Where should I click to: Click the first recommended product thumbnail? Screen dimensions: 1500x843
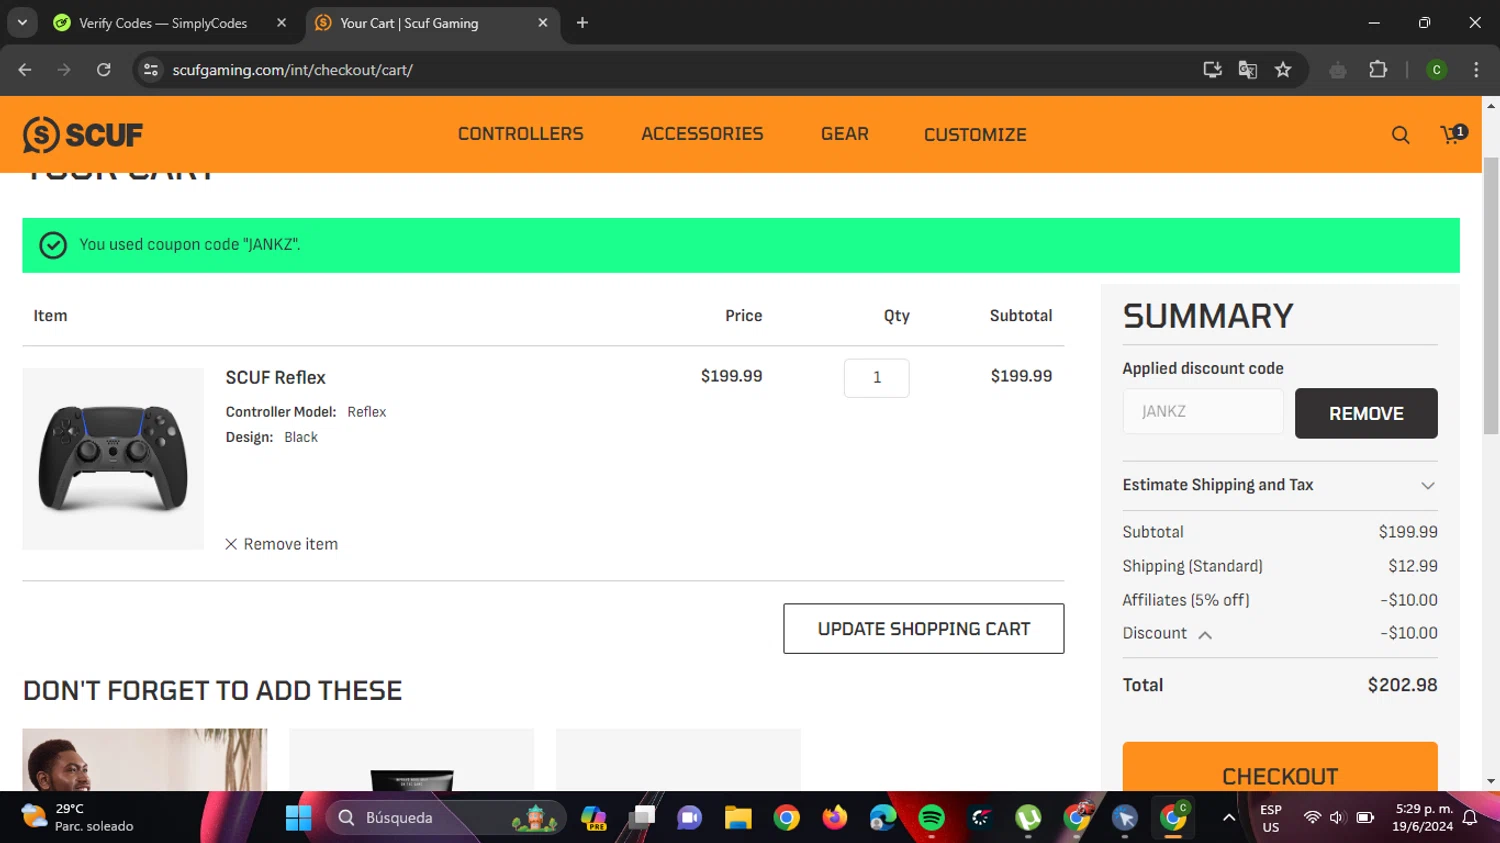point(145,760)
